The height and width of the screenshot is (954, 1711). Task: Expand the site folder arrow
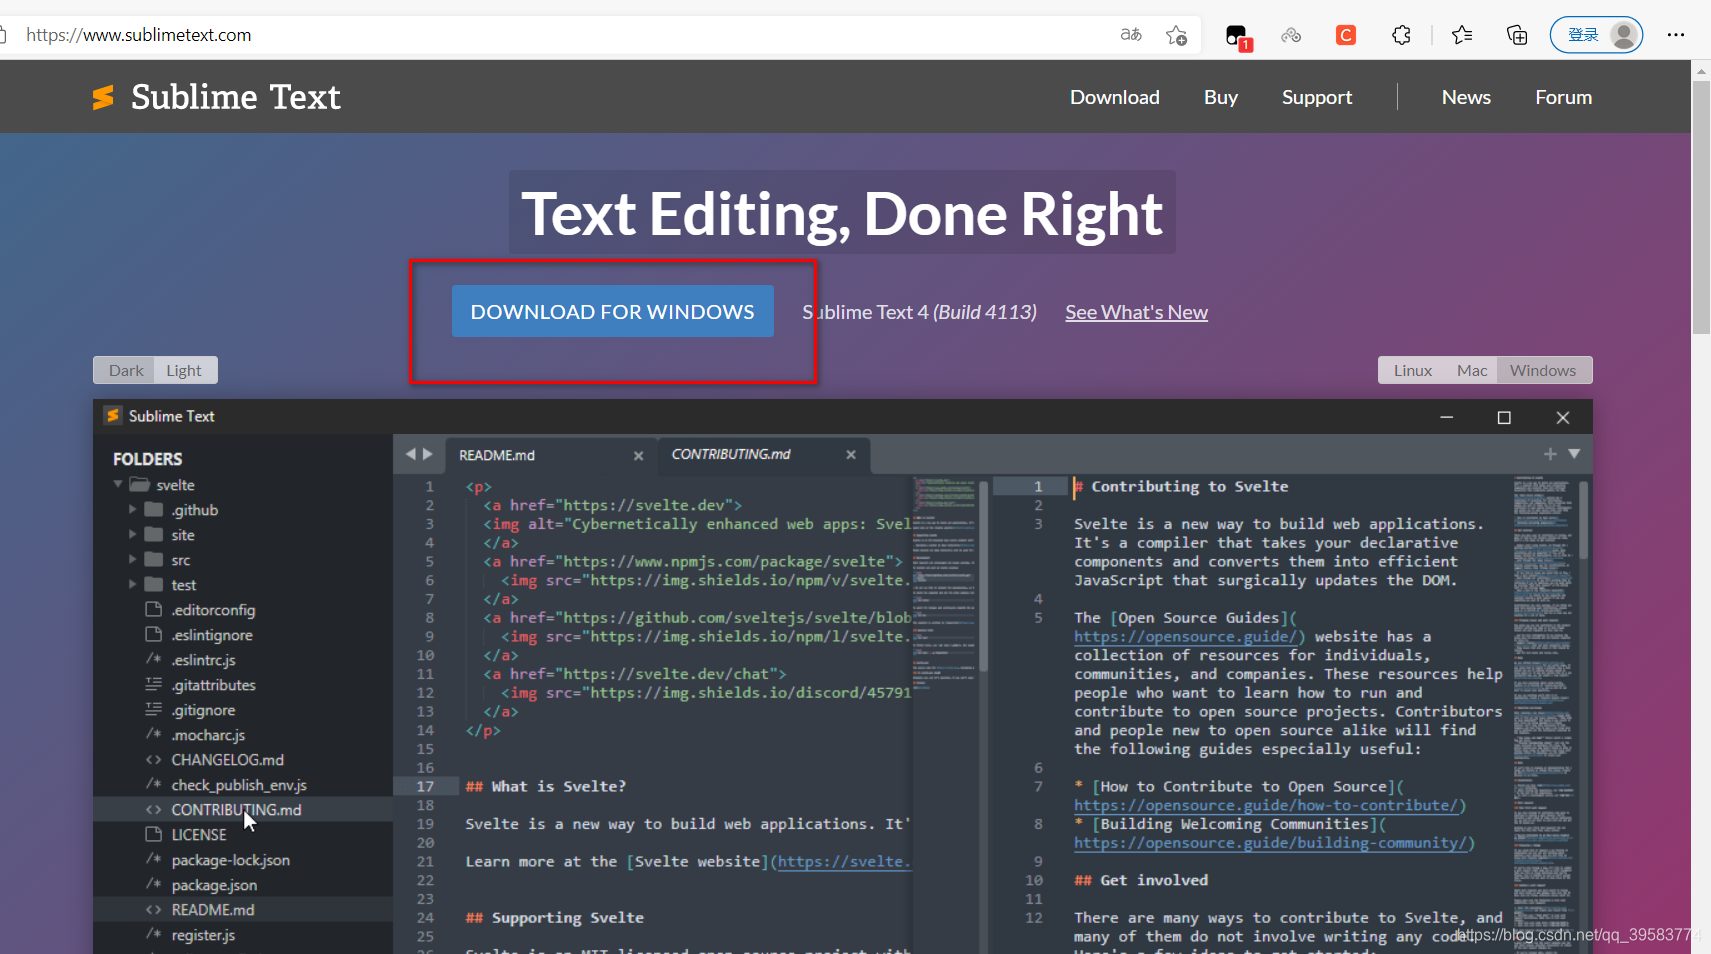[x=132, y=534]
